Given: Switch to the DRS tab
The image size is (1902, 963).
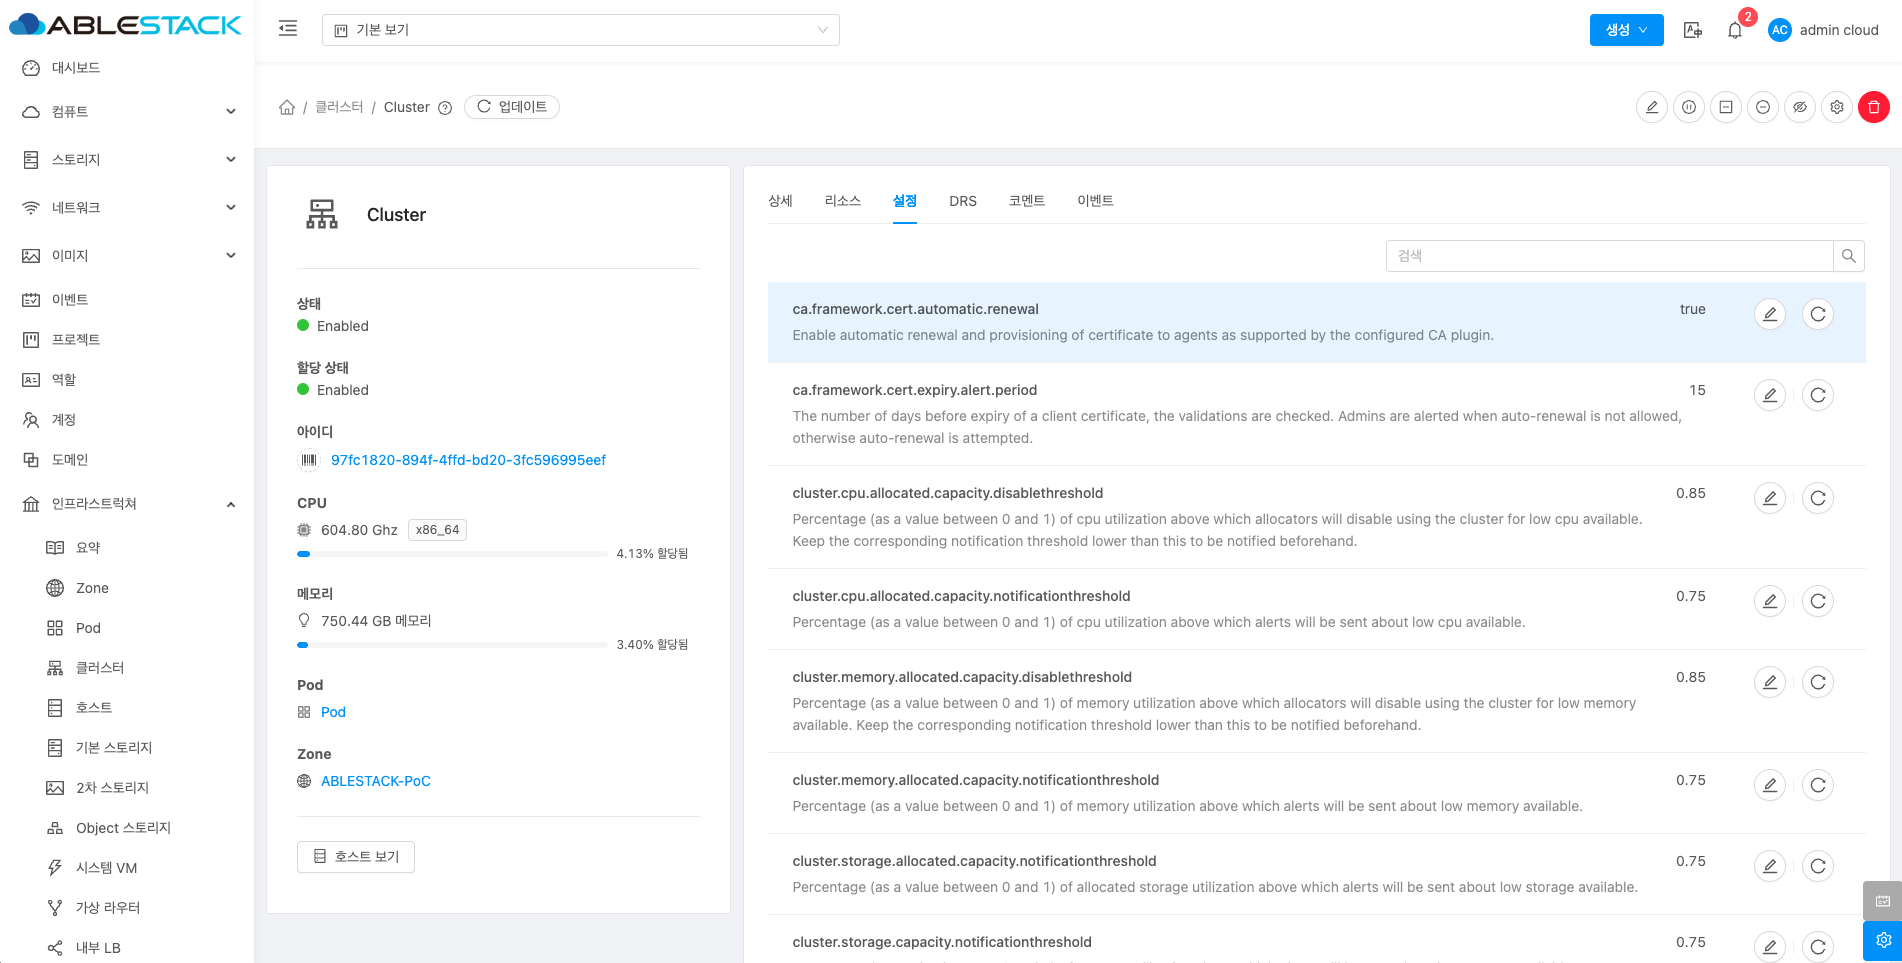Looking at the screenshot, I should (x=962, y=201).
